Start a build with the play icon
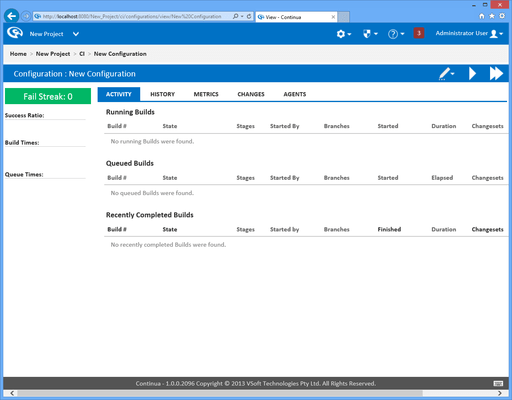The width and height of the screenshot is (512, 400). (x=472, y=74)
